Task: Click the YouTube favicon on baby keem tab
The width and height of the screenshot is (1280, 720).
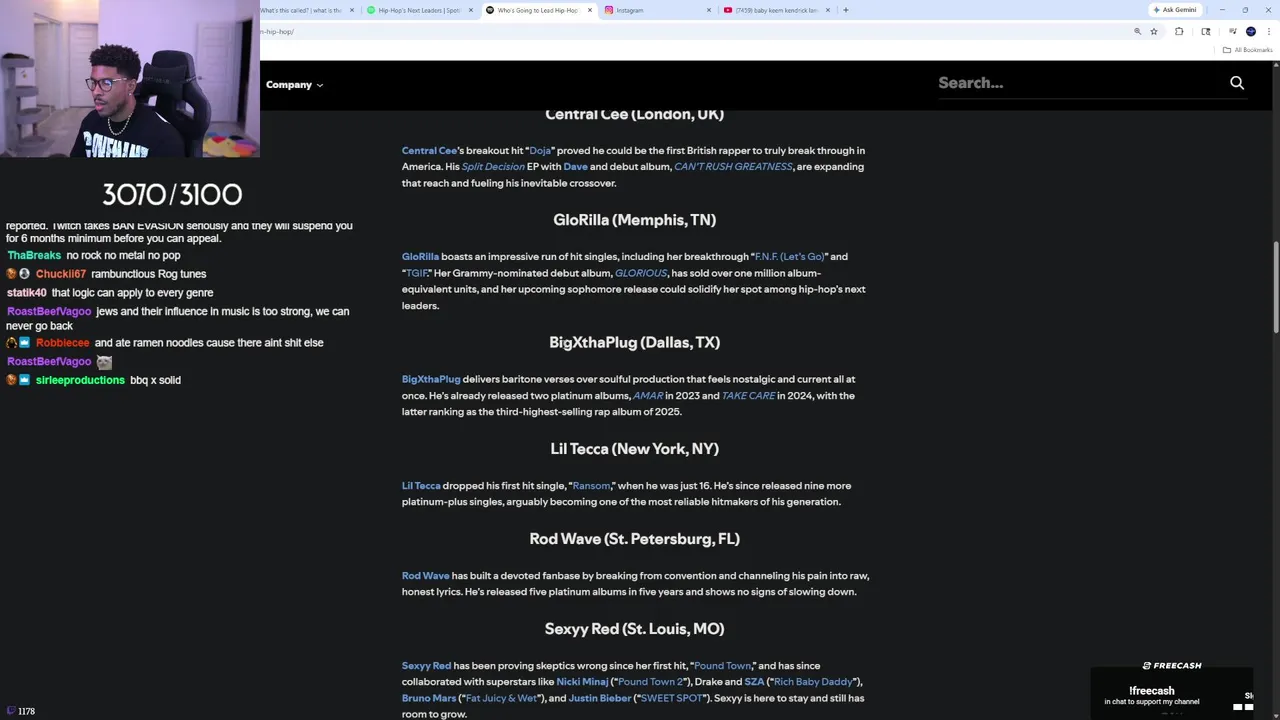Action: 728,10
